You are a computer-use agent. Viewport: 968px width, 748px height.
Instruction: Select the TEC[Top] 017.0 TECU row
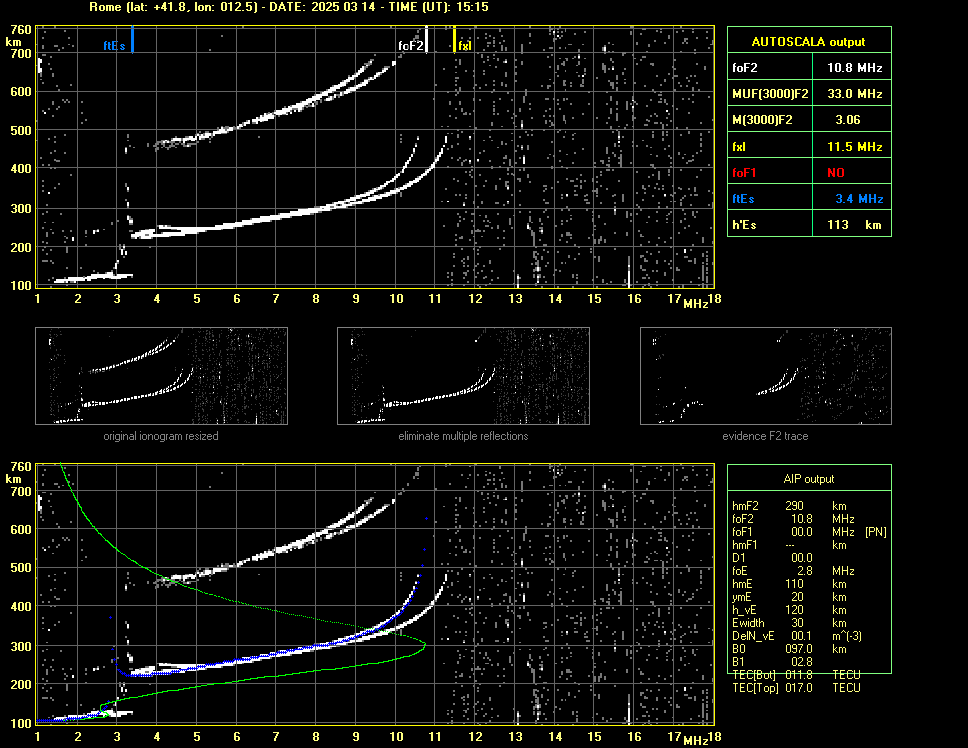[796, 688]
